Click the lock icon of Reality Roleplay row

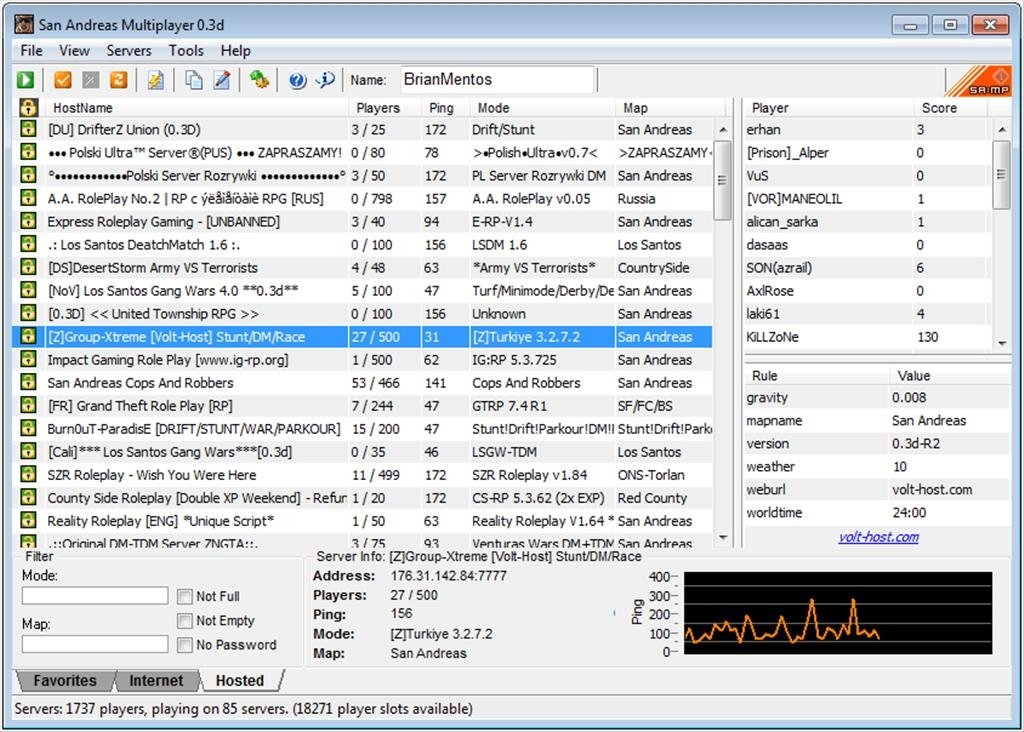pyautogui.click(x=28, y=520)
